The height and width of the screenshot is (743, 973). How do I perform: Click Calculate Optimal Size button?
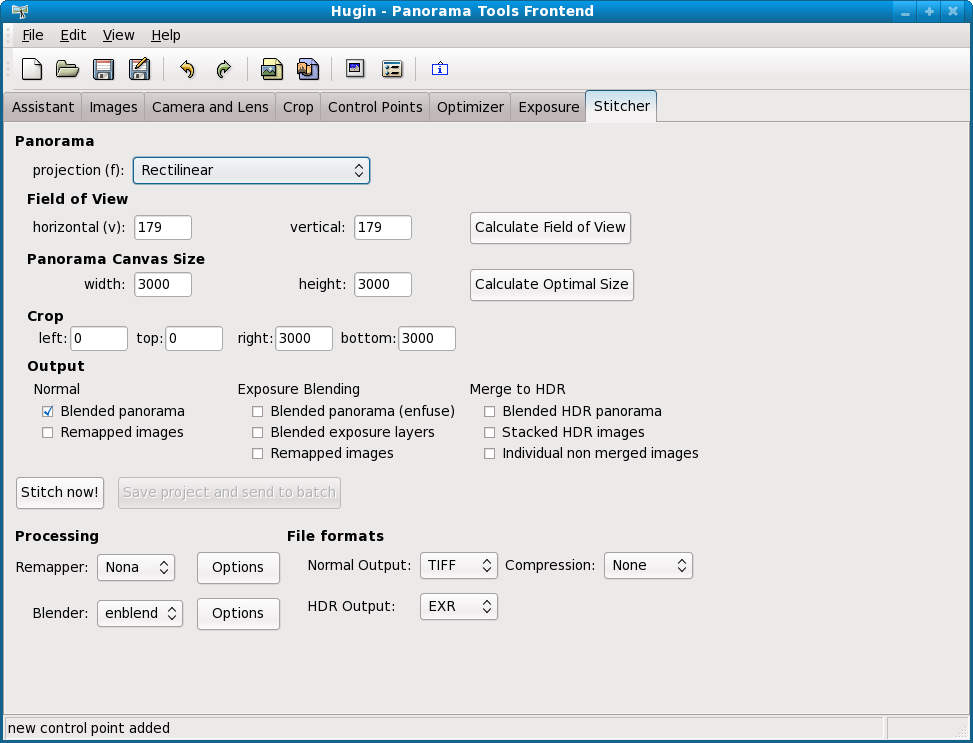click(551, 284)
